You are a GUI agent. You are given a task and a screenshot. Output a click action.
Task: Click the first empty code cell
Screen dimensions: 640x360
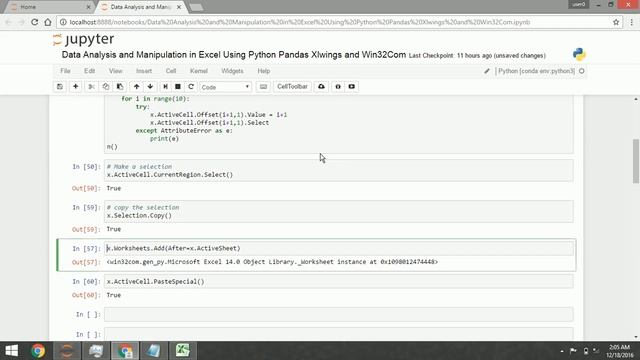tap(338, 314)
